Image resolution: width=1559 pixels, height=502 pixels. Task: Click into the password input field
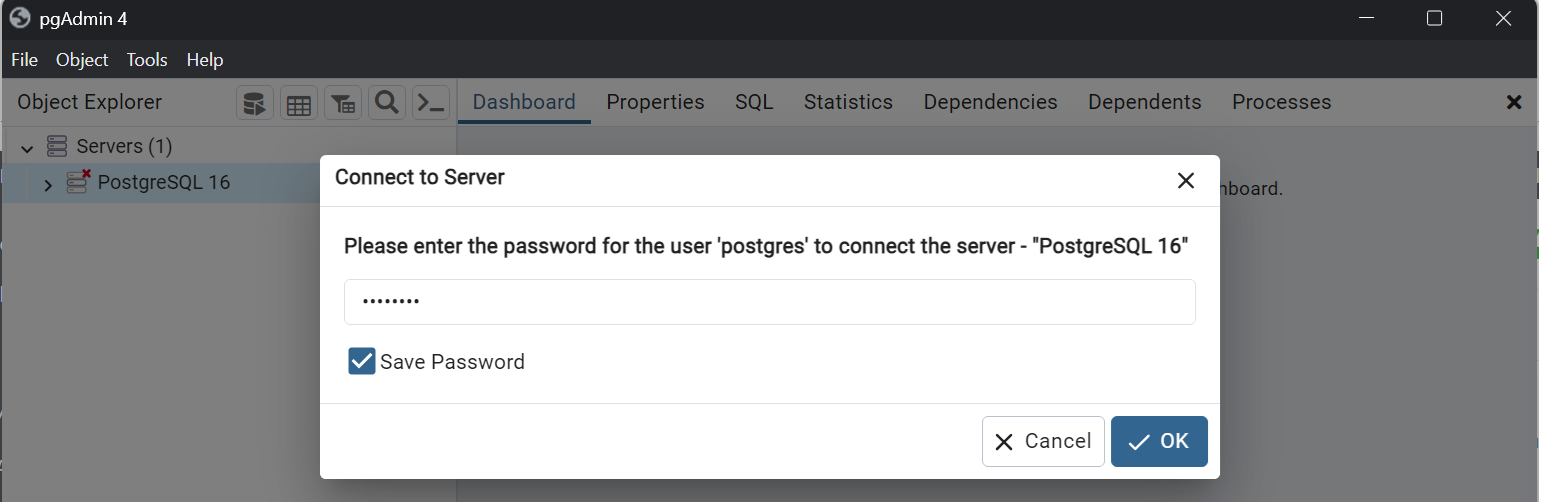click(x=769, y=302)
